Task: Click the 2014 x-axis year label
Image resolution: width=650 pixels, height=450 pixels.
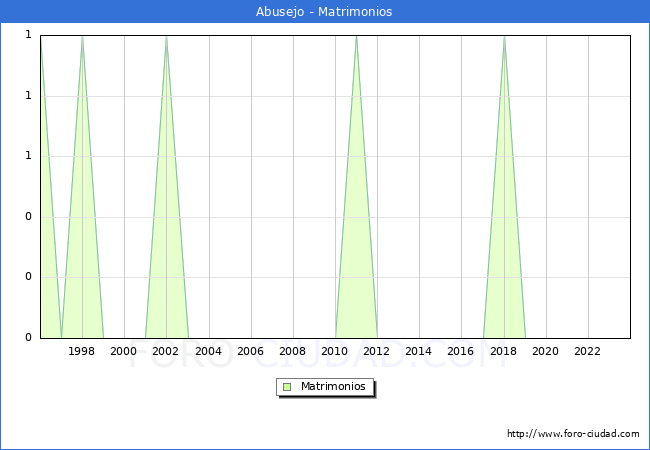Action: (x=419, y=351)
